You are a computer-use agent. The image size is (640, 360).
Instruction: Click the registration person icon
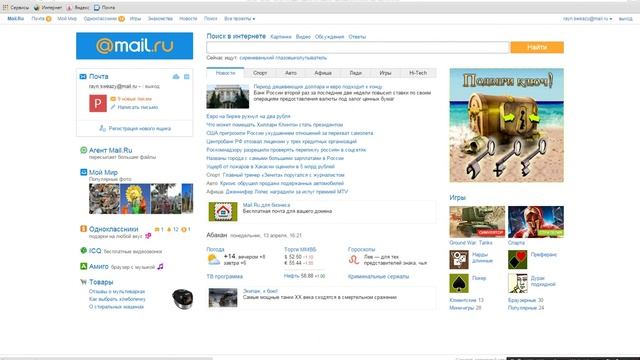(x=102, y=128)
